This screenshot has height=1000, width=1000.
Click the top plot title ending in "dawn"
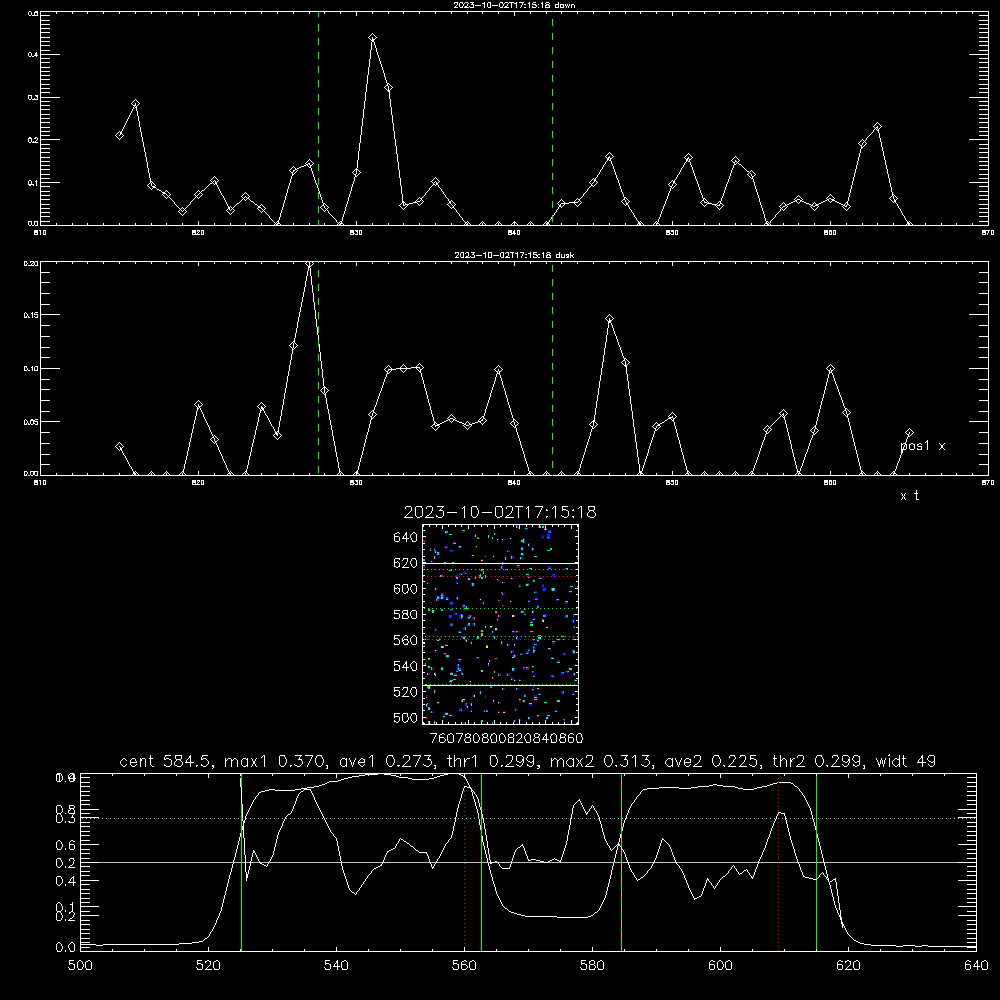tap(514, 5)
